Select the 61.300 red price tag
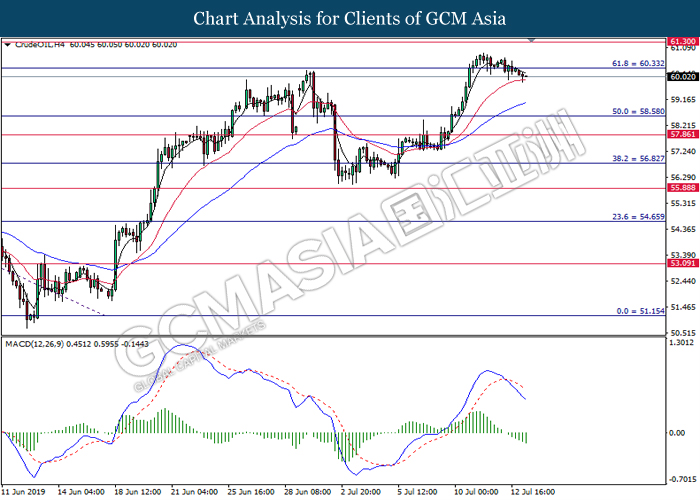 [x=683, y=41]
